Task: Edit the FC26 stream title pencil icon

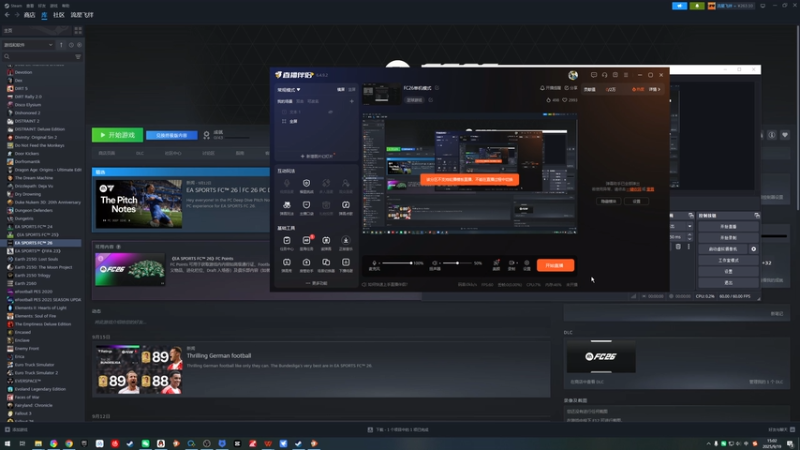Action: point(437,88)
